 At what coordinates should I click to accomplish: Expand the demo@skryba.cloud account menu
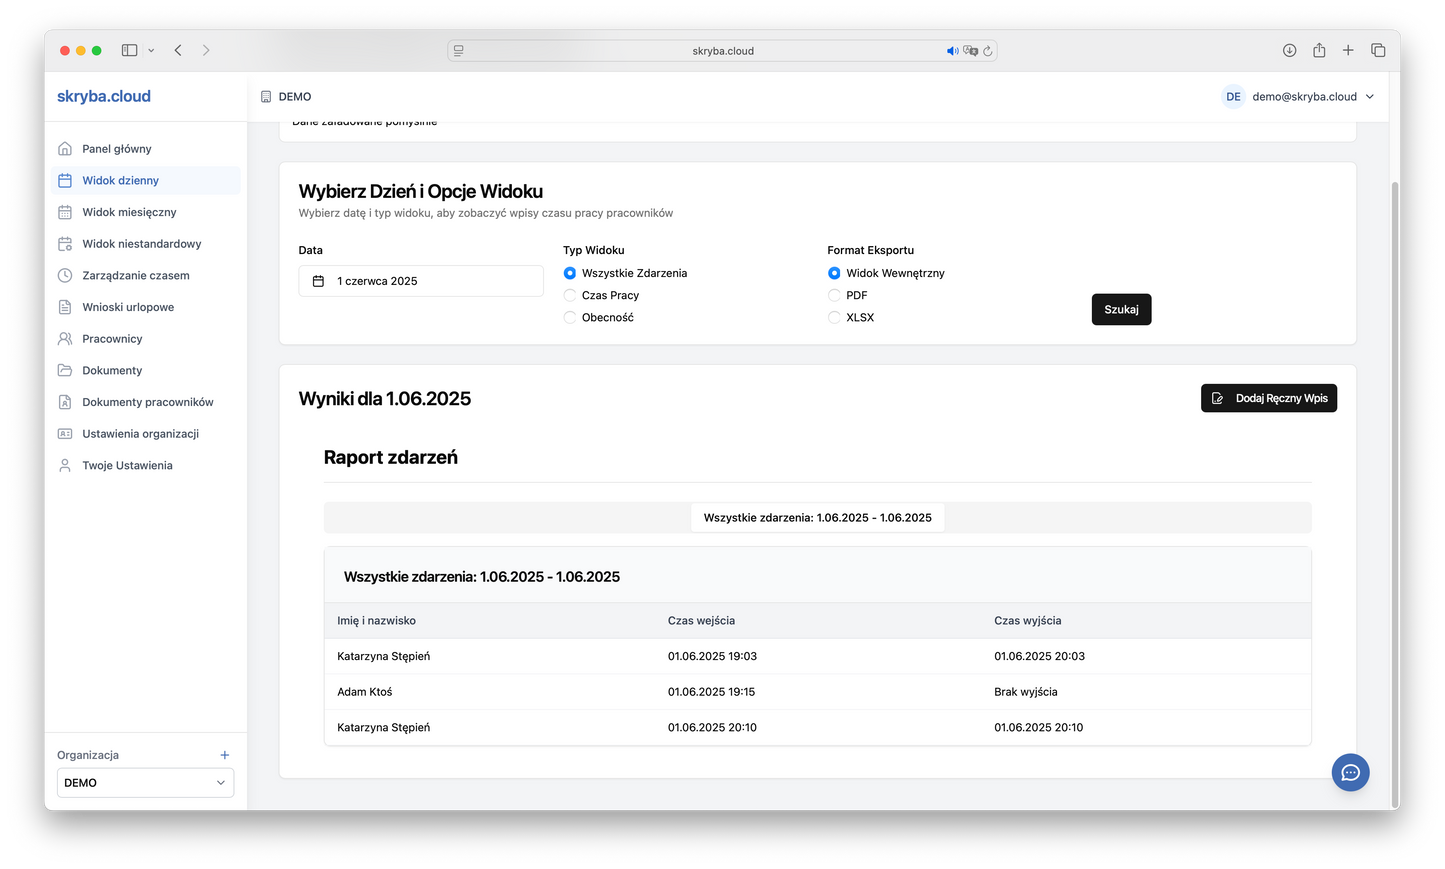pyautogui.click(x=1299, y=97)
